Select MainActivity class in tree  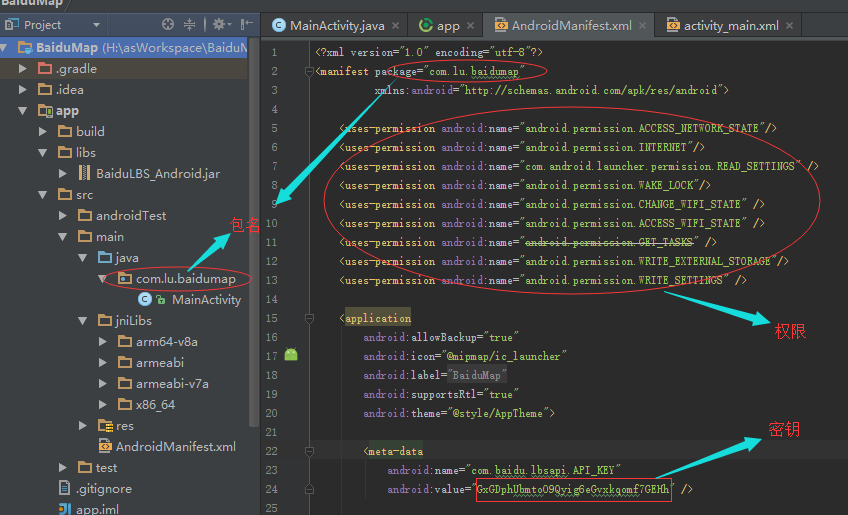206,300
